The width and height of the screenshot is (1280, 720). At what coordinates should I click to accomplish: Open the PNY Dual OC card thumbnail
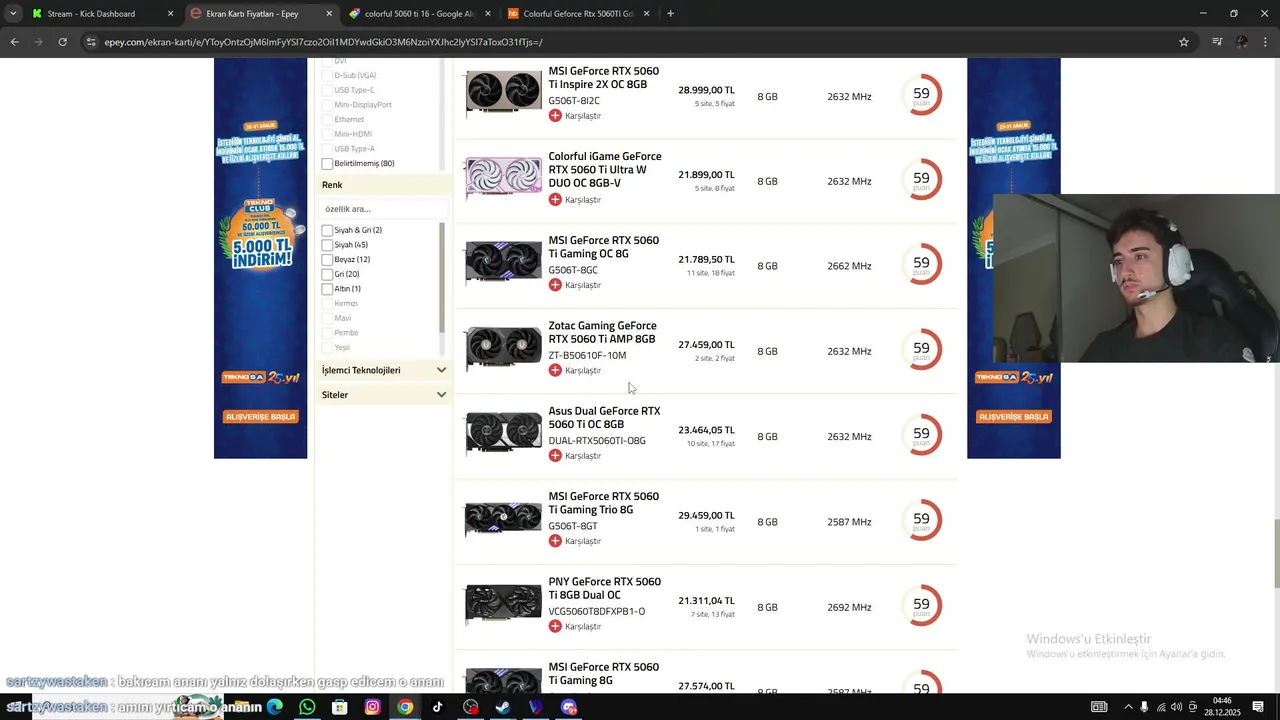(503, 604)
